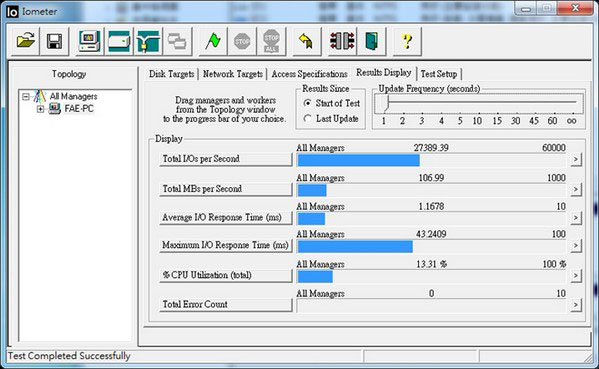This screenshot has height=369, width=599.
Task: Click the % CPU Utilization (total) button
Action: (226, 275)
